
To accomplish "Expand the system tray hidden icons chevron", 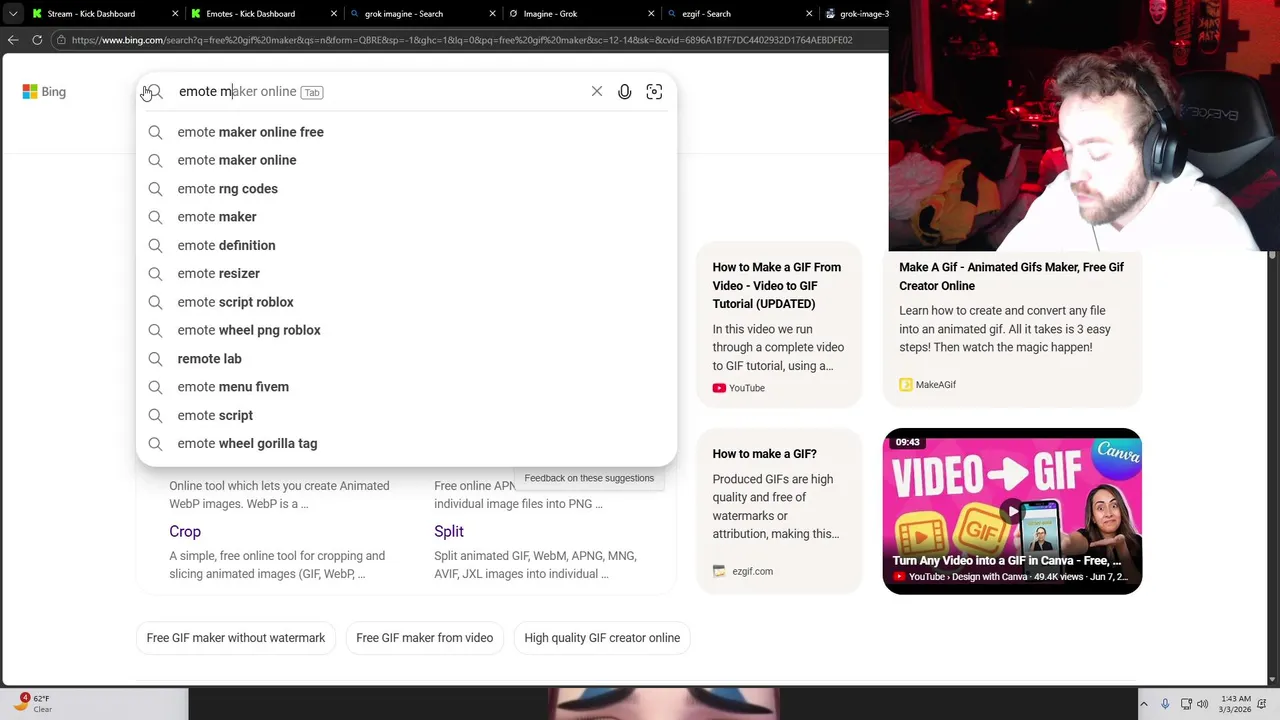I will point(1144,704).
